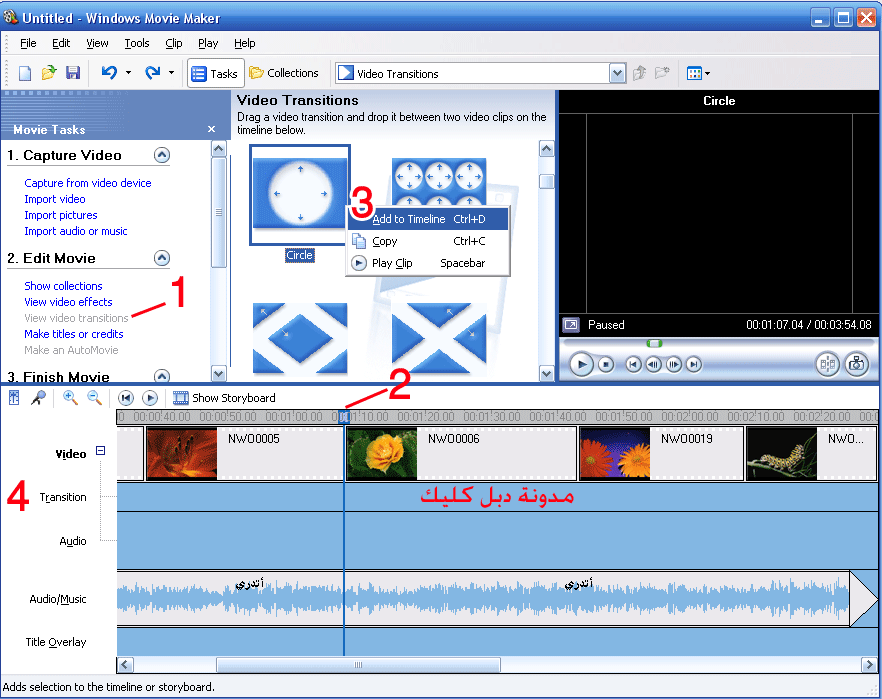Viewport: 882px width, 699px height.
Task: Click the Show collections link
Action: [63, 286]
